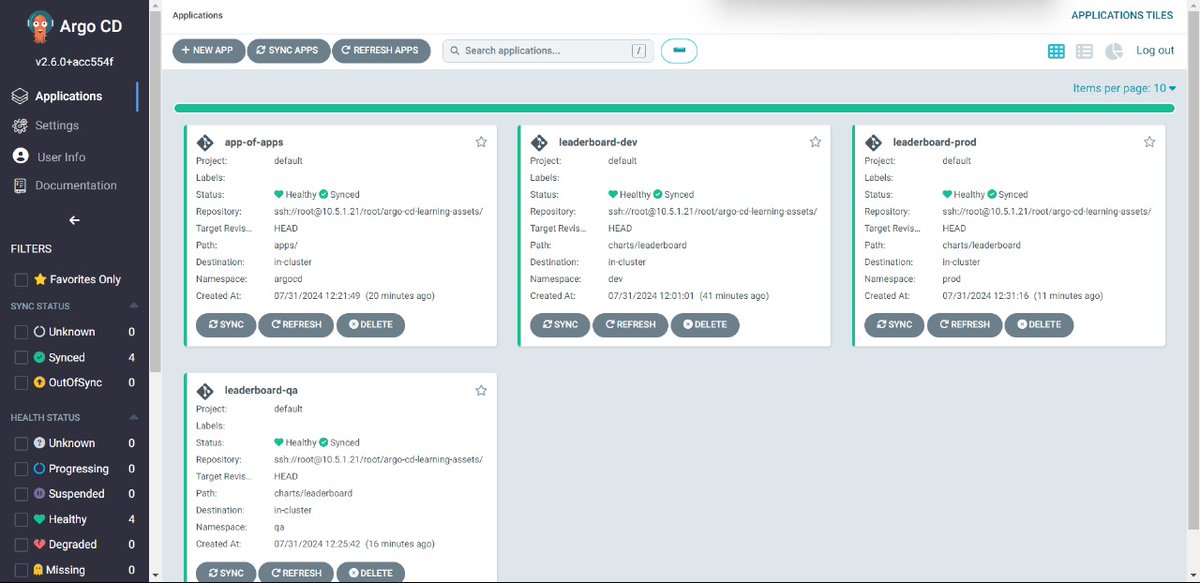Open User Info from the sidebar icon

click(x=22, y=156)
